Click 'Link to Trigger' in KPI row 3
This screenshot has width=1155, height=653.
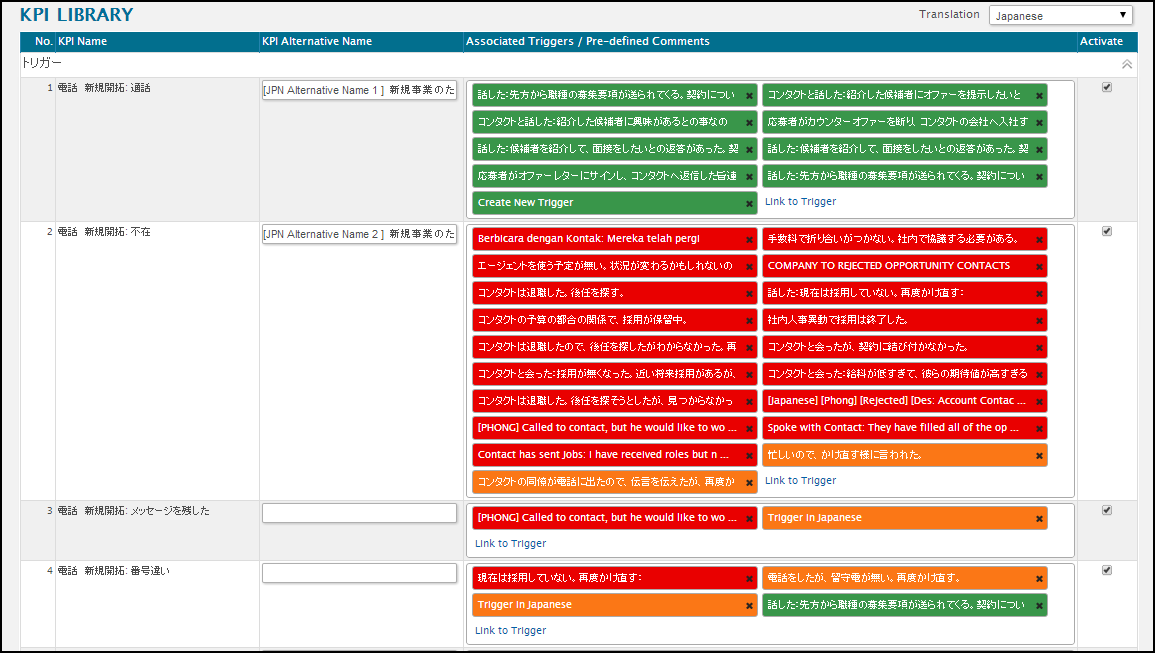coord(510,543)
